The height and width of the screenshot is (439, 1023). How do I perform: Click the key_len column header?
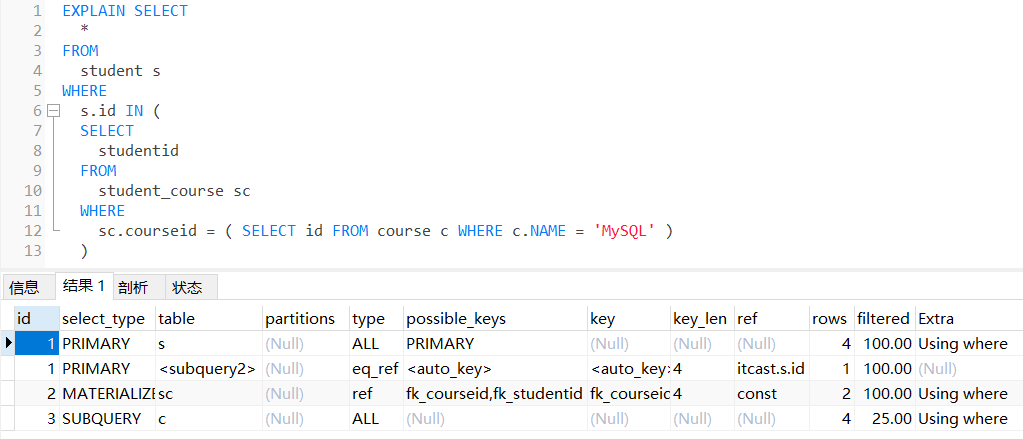[702, 319]
